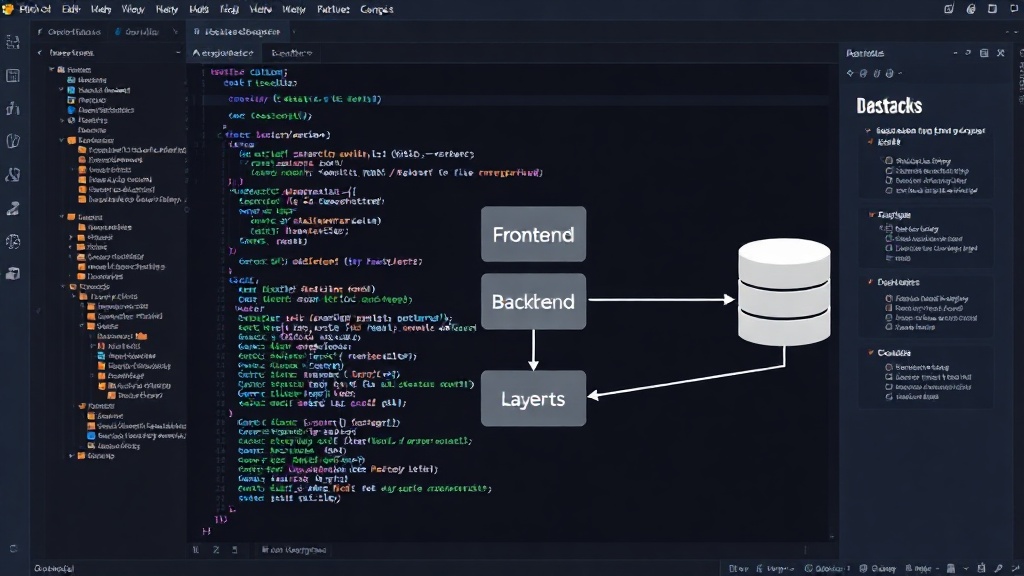Switch to the first tab above the file tree
Screen dimensions: 1024x576
tap(69, 31)
